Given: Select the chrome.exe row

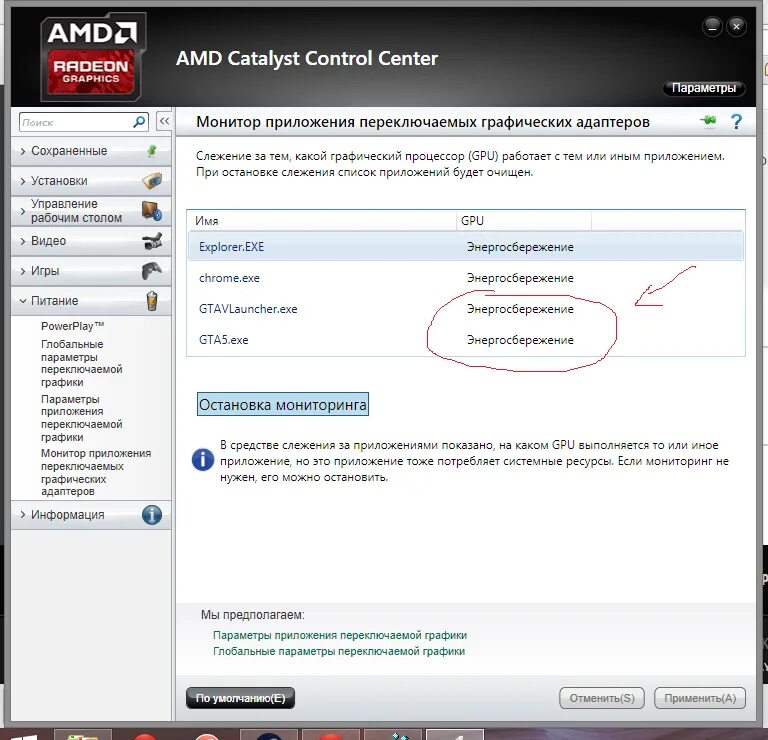Looking at the screenshot, I should pos(466,278).
